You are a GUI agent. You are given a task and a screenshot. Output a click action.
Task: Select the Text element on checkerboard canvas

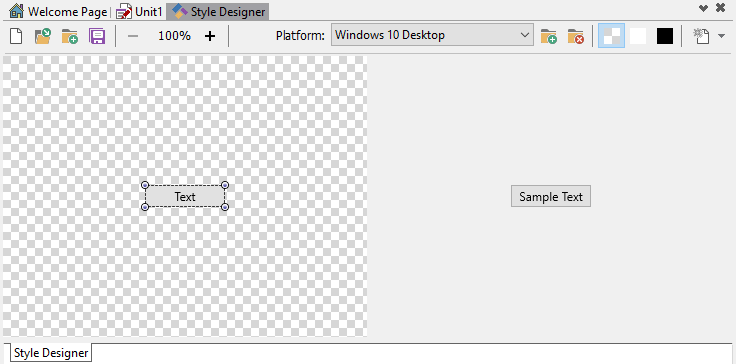pos(185,196)
